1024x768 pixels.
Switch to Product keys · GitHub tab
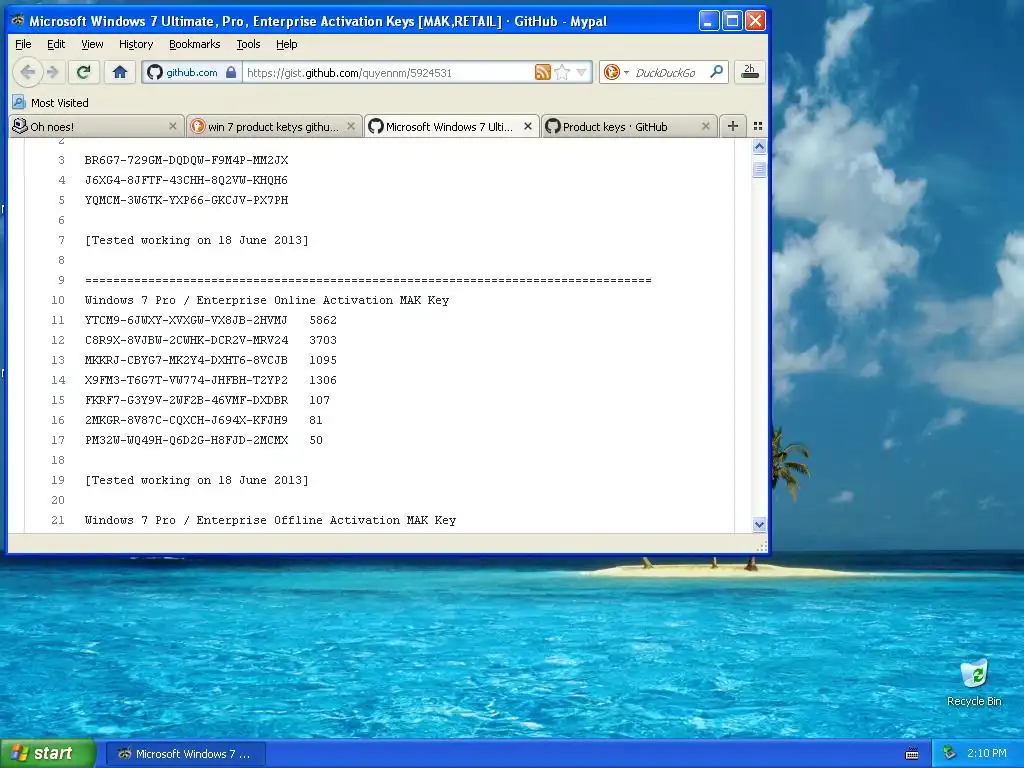pos(628,127)
